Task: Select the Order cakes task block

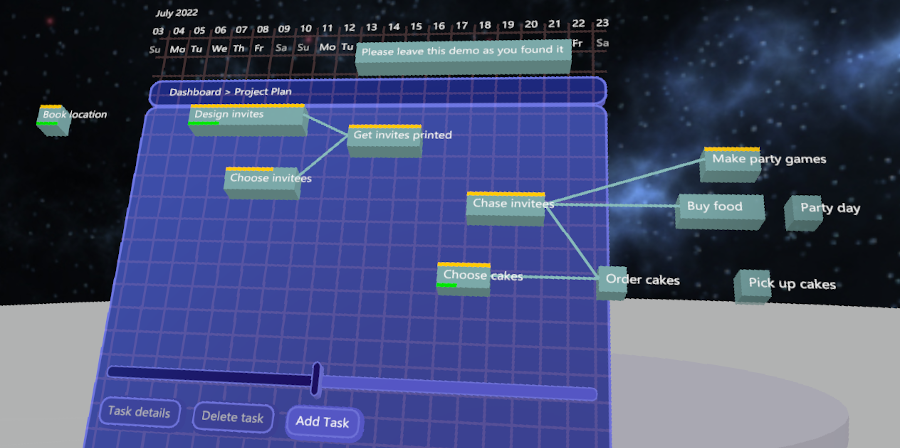Action: [x=611, y=282]
